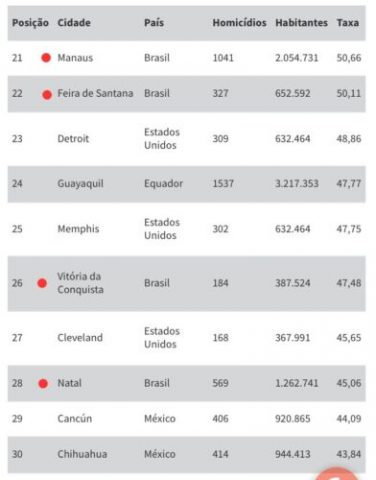Select the Memphis row city name
The width and height of the screenshot is (376, 480).
pos(78,229)
